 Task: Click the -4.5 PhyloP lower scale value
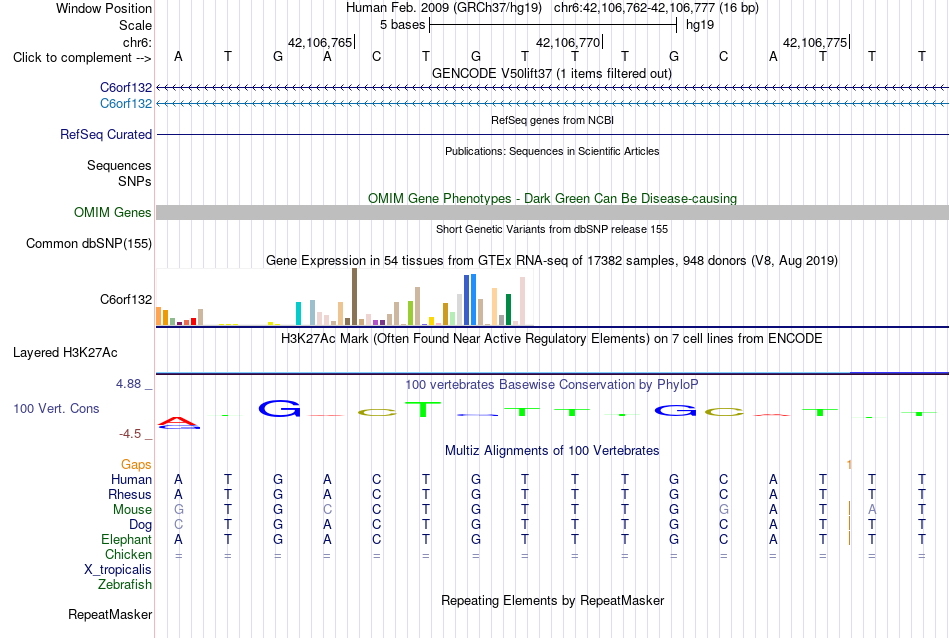click(x=130, y=434)
